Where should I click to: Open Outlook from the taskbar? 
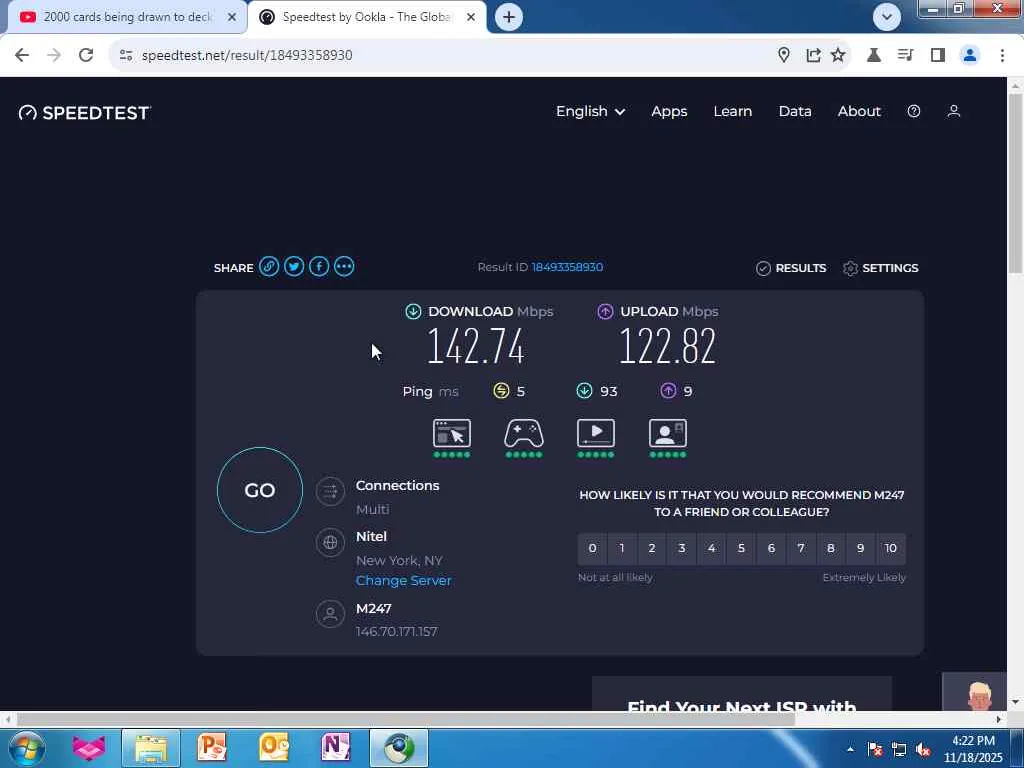pyautogui.click(x=274, y=748)
